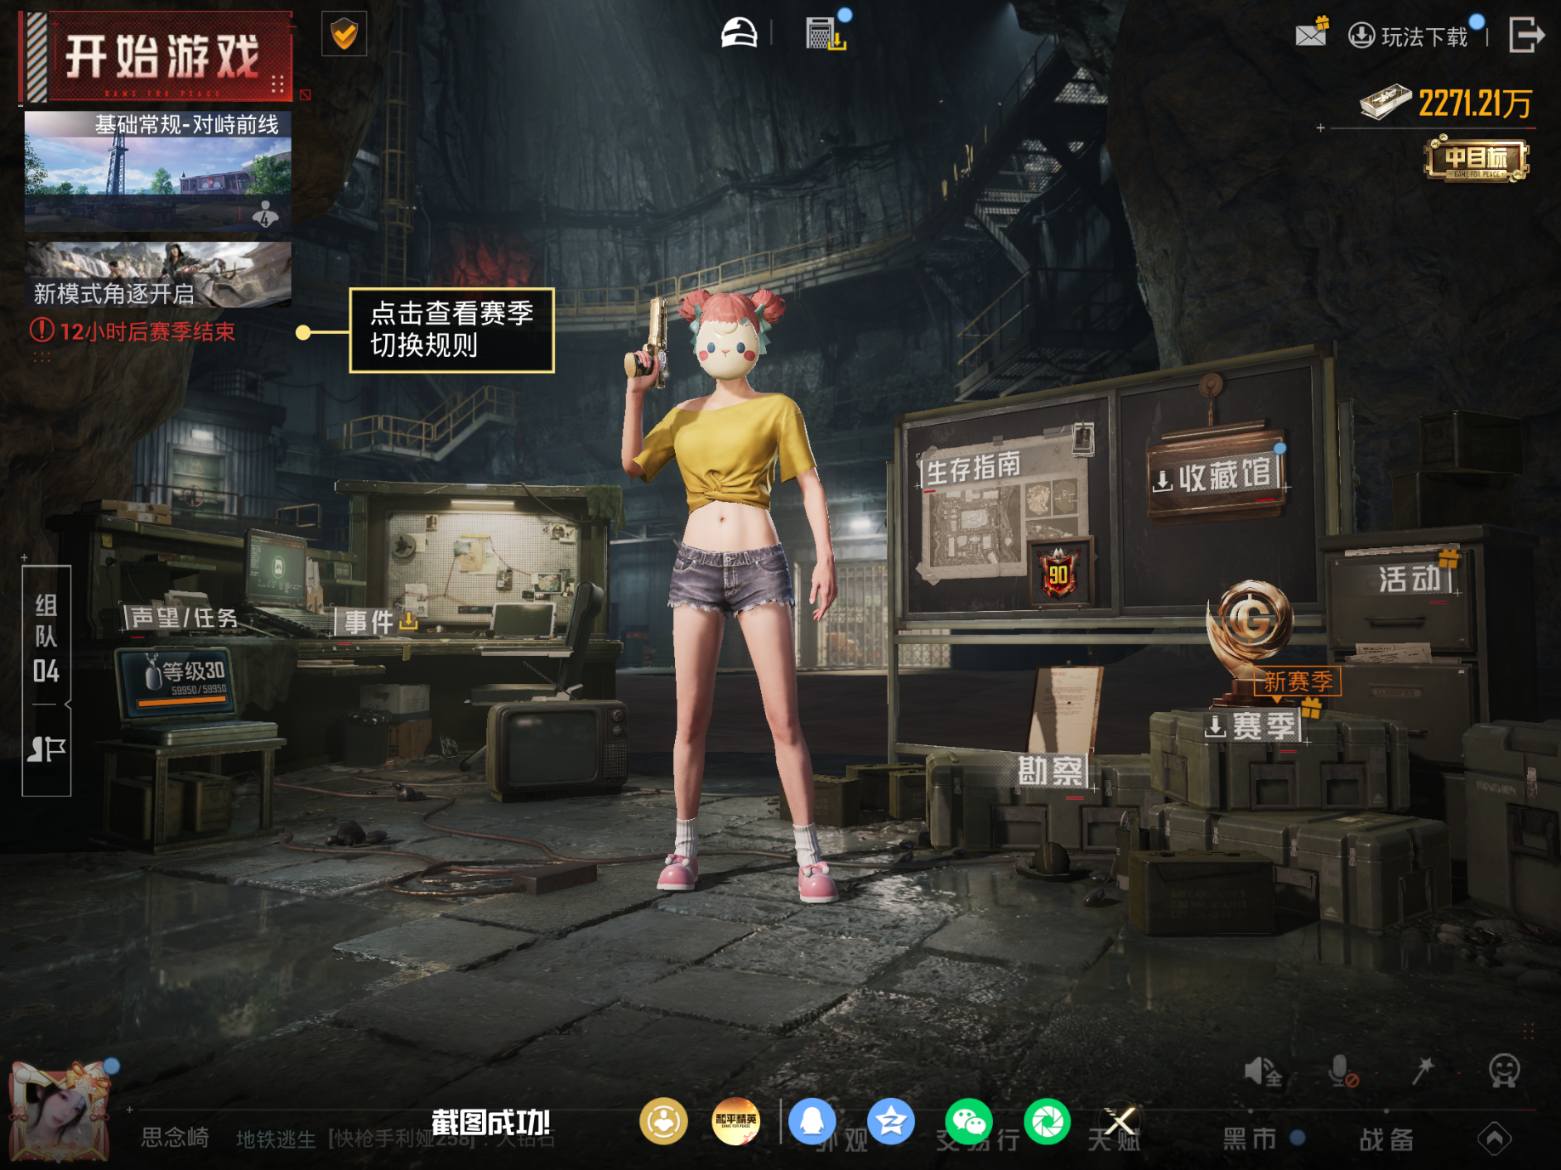Image resolution: width=1561 pixels, height=1170 pixels.
Task: Open the 收藏馆 collection sign
Action: tap(1216, 476)
